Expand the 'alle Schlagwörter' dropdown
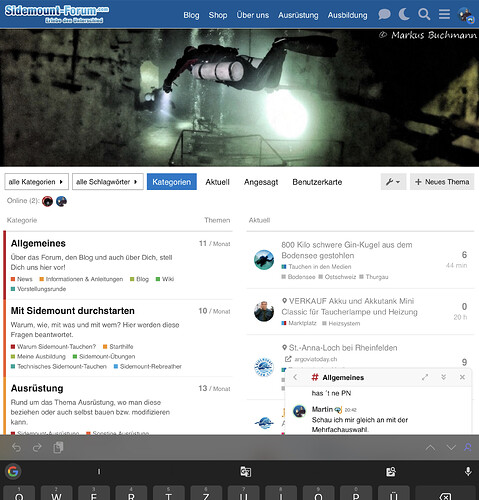The height and width of the screenshot is (500, 479). 108,182
